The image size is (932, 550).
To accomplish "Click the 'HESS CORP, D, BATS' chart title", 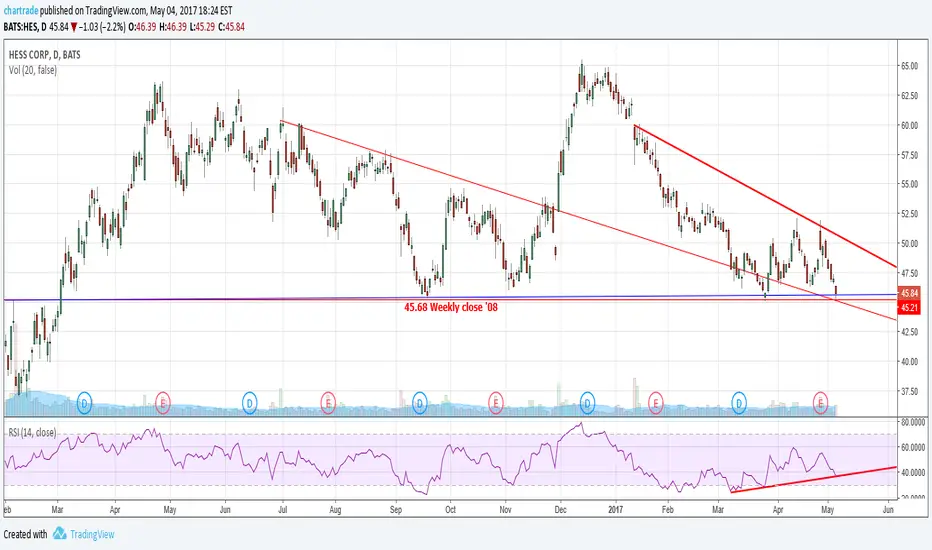I will coord(45,55).
